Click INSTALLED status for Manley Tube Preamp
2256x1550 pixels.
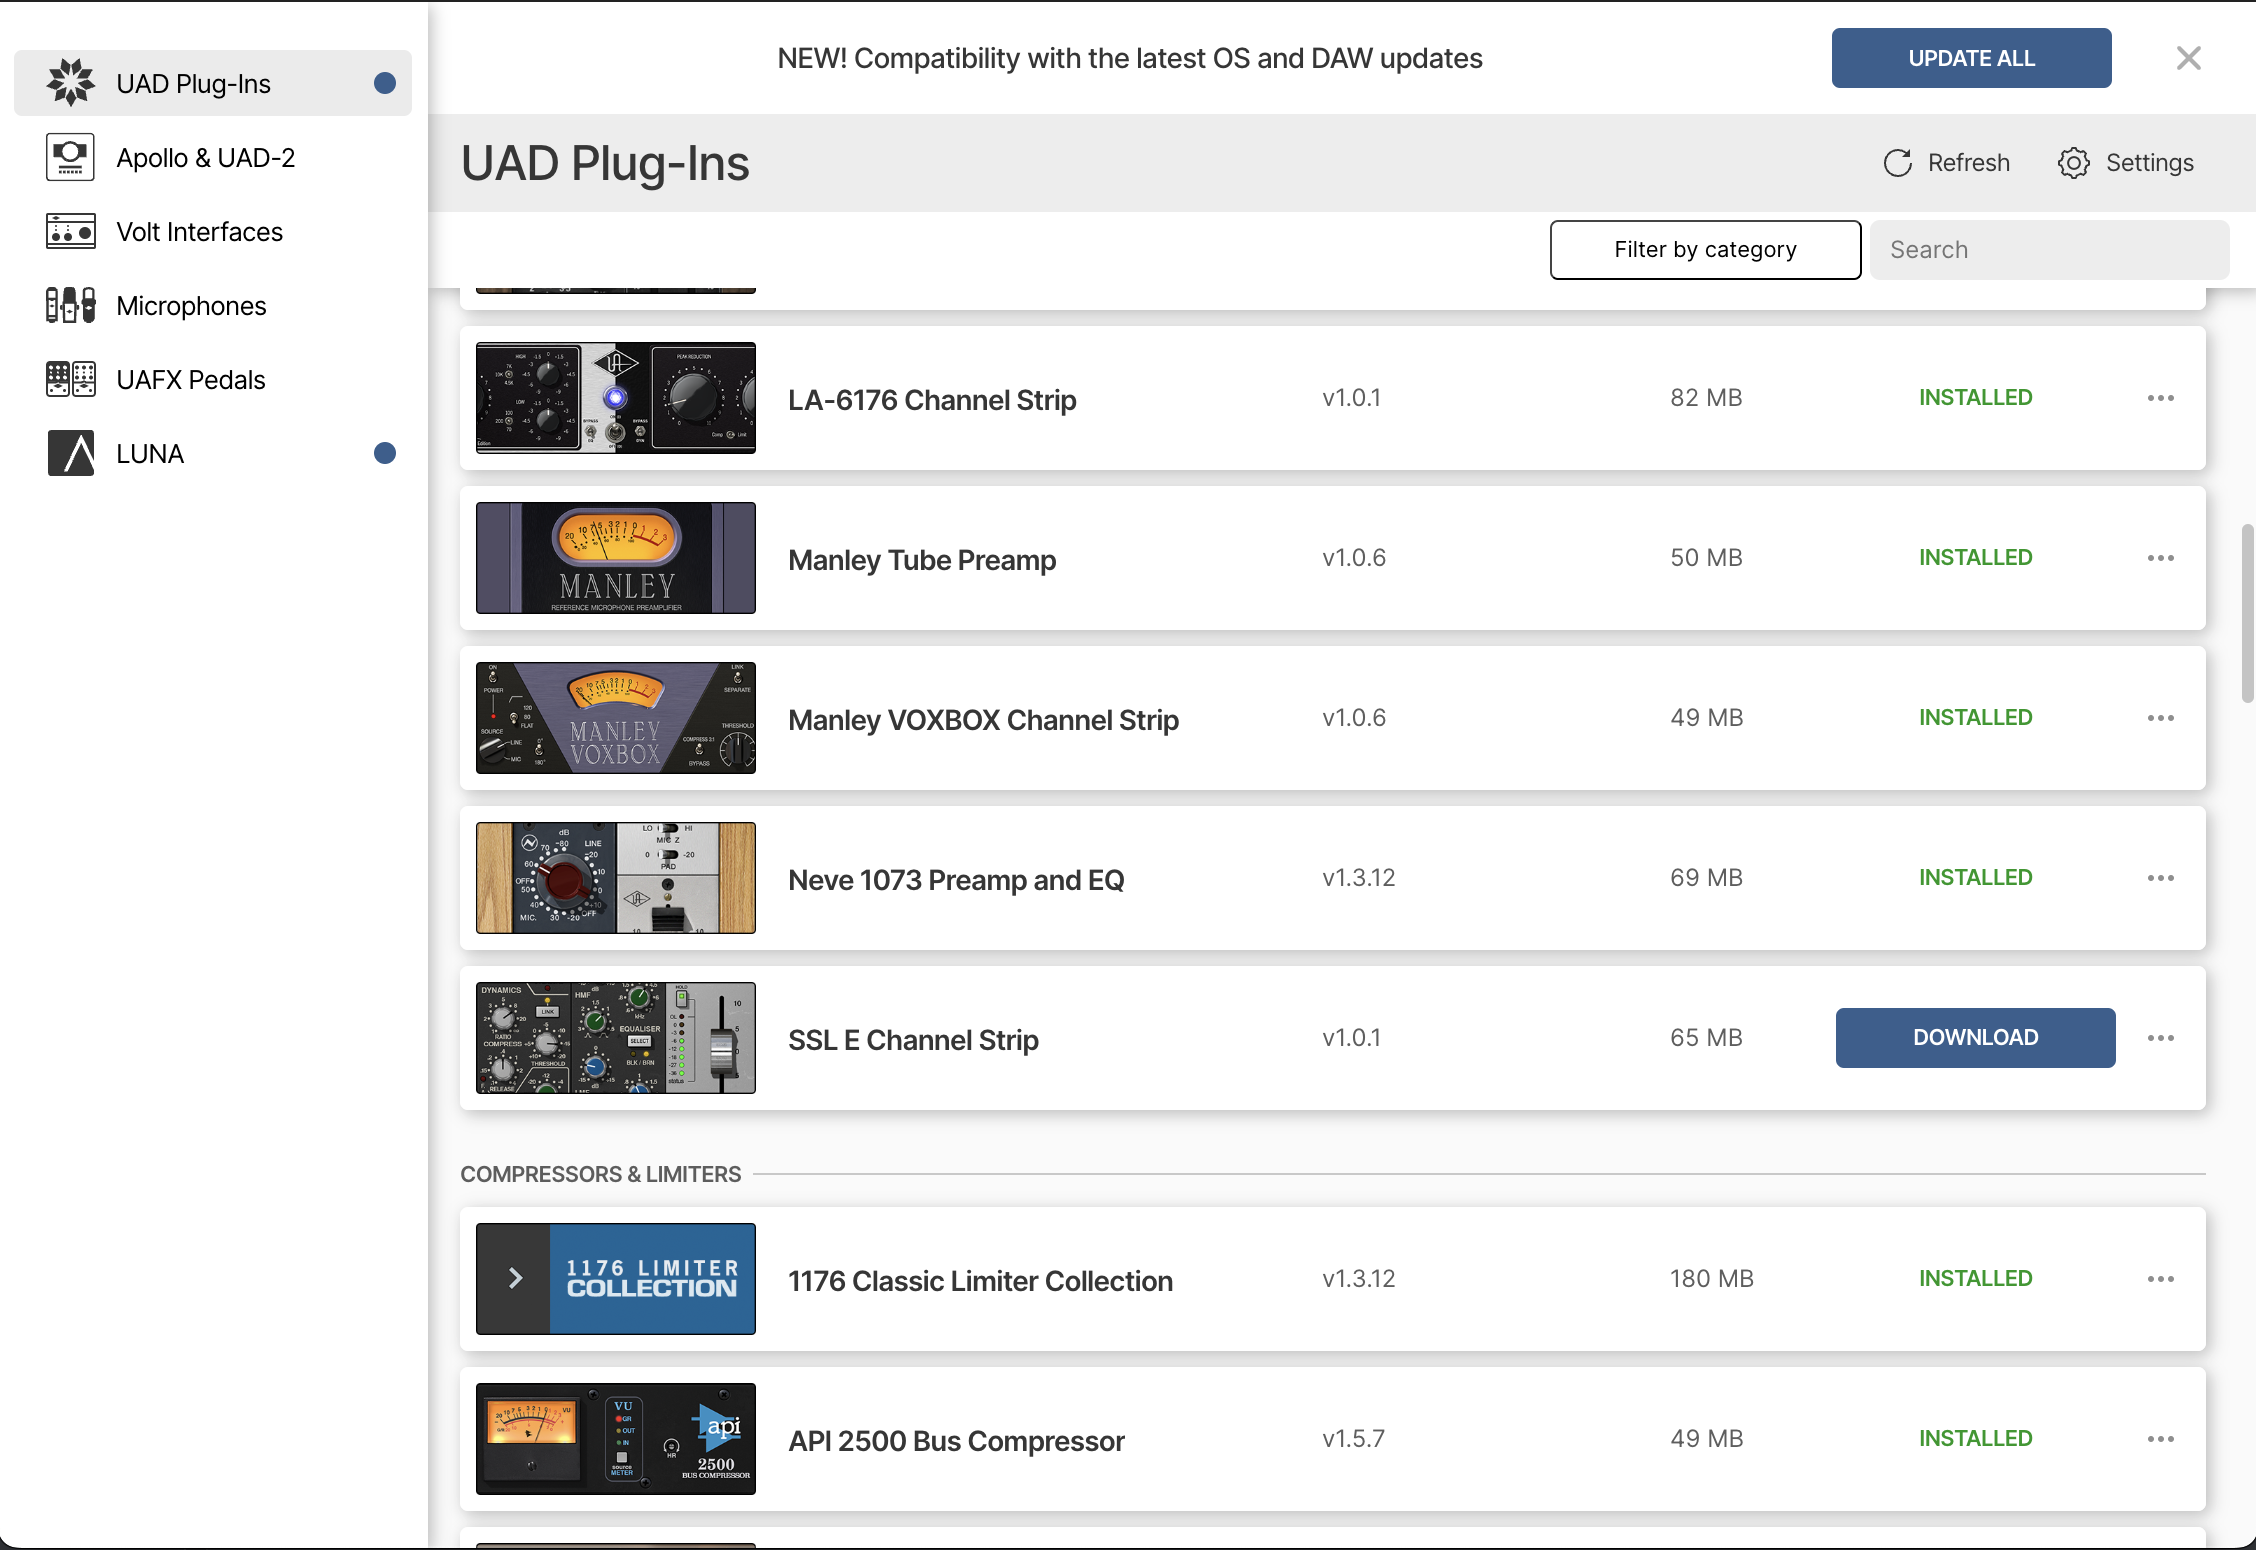[1975, 558]
